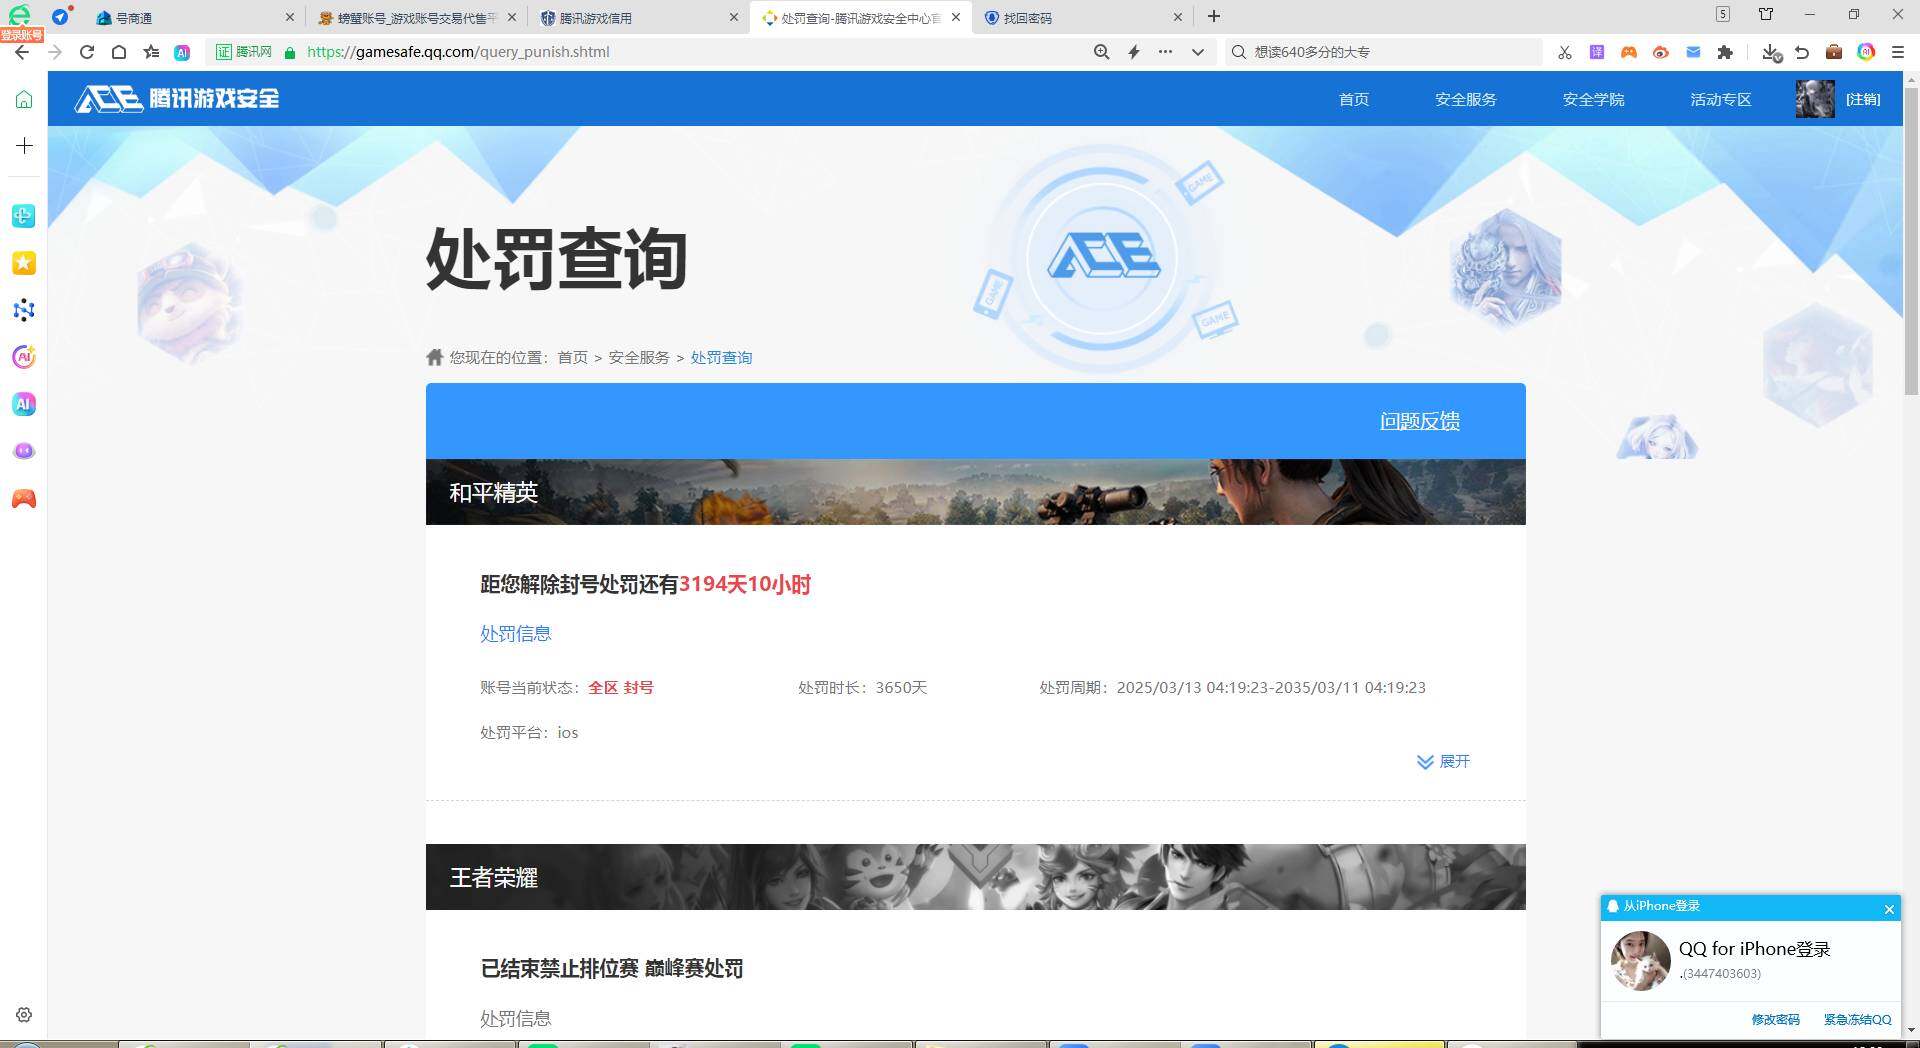Open 安全服务 navigation menu
The image size is (1920, 1048).
pos(1466,99)
